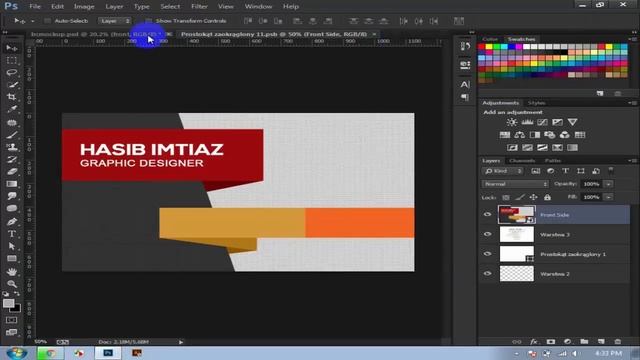Hide the Warstwa 3 layer
640x360 pixels.
487,234
